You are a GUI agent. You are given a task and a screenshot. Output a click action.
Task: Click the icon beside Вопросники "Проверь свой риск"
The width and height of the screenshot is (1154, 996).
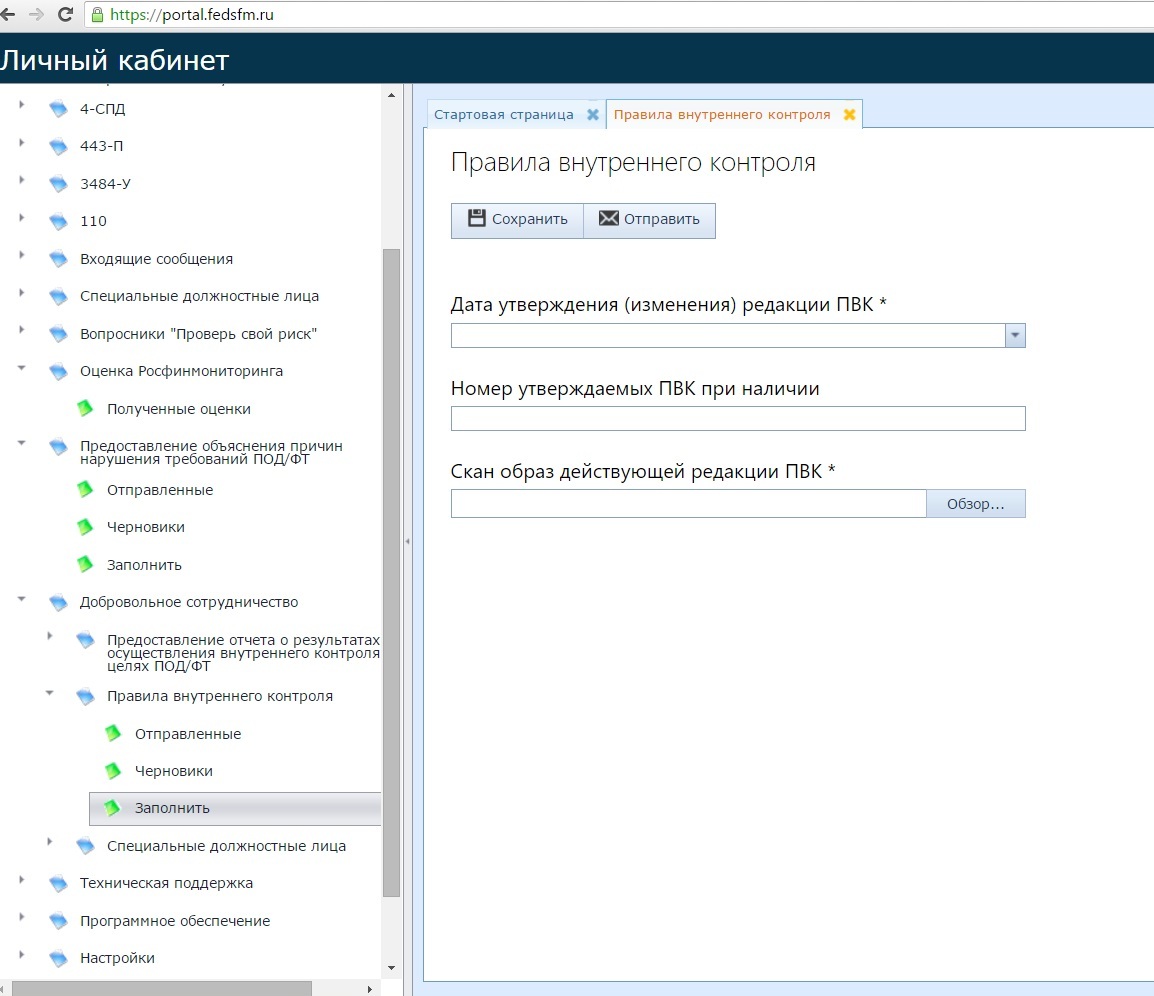point(58,334)
